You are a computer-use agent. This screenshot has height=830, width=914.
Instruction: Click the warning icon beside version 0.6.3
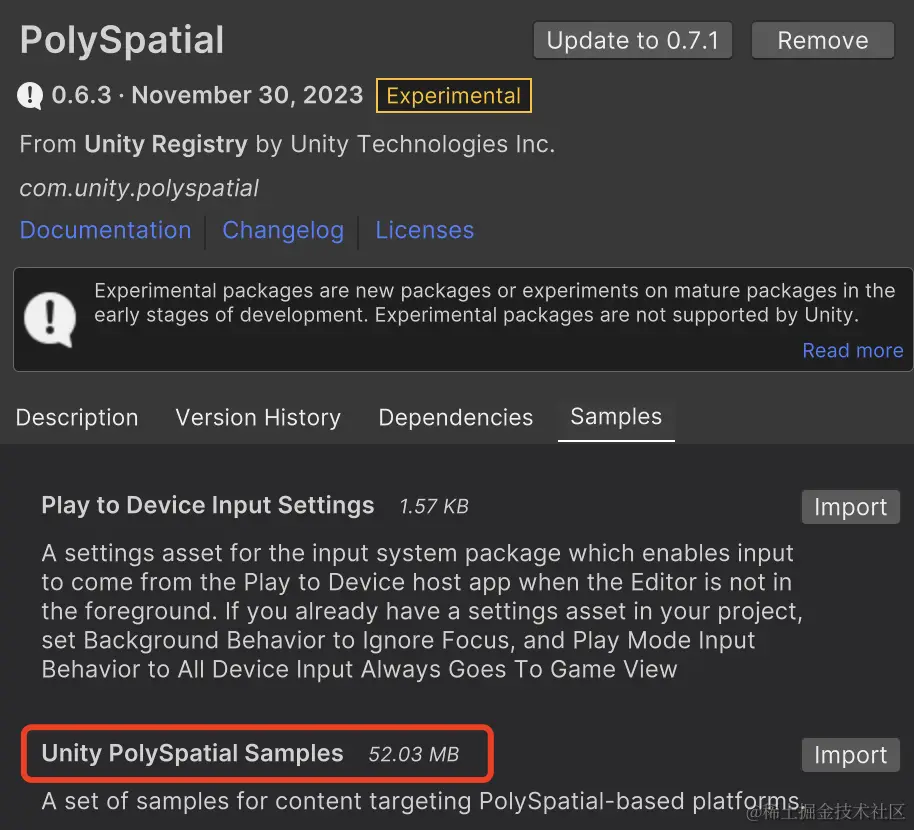click(x=31, y=96)
